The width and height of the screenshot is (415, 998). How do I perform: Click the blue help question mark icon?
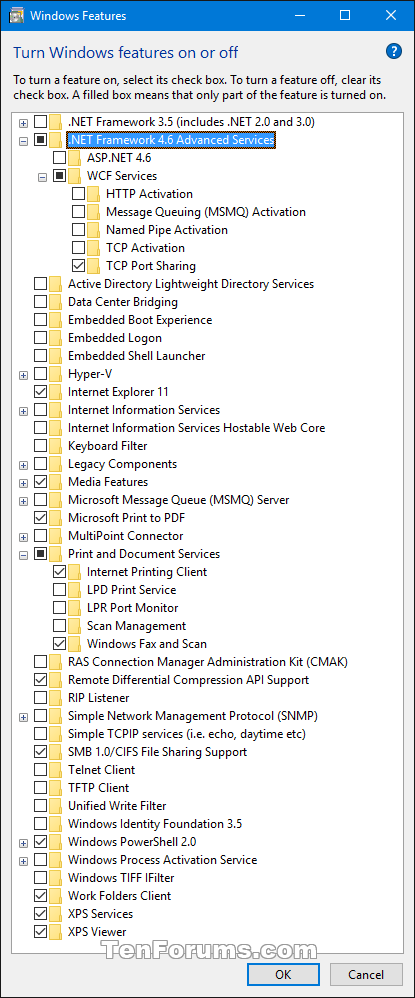[393, 51]
